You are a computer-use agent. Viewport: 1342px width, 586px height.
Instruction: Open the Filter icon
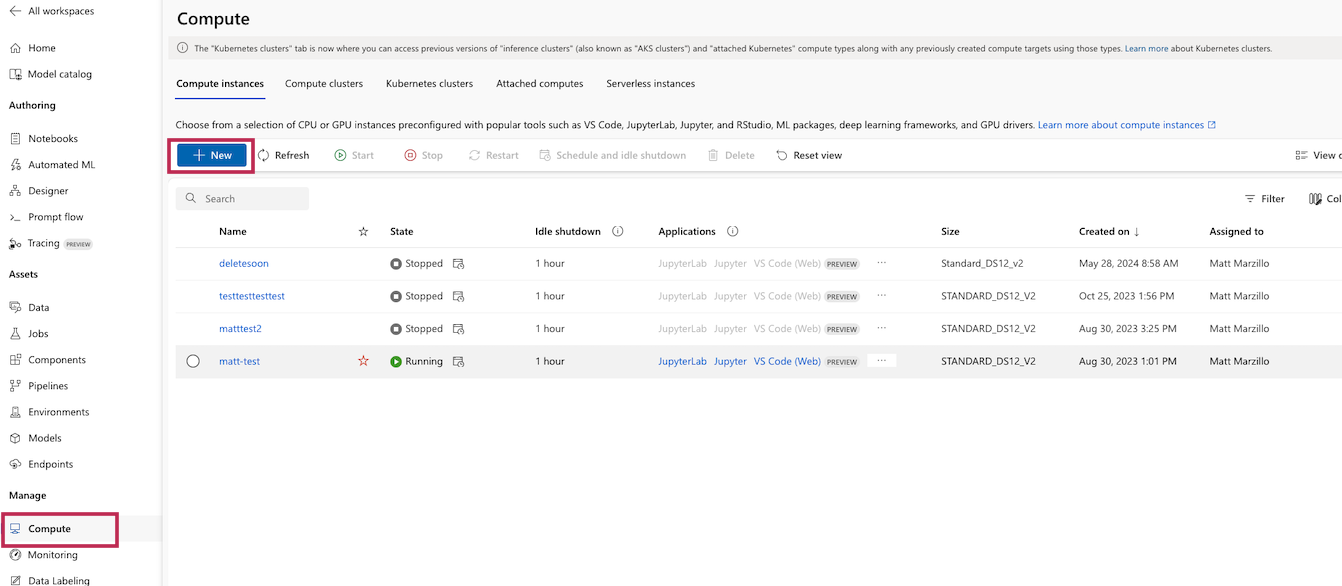coord(1250,199)
